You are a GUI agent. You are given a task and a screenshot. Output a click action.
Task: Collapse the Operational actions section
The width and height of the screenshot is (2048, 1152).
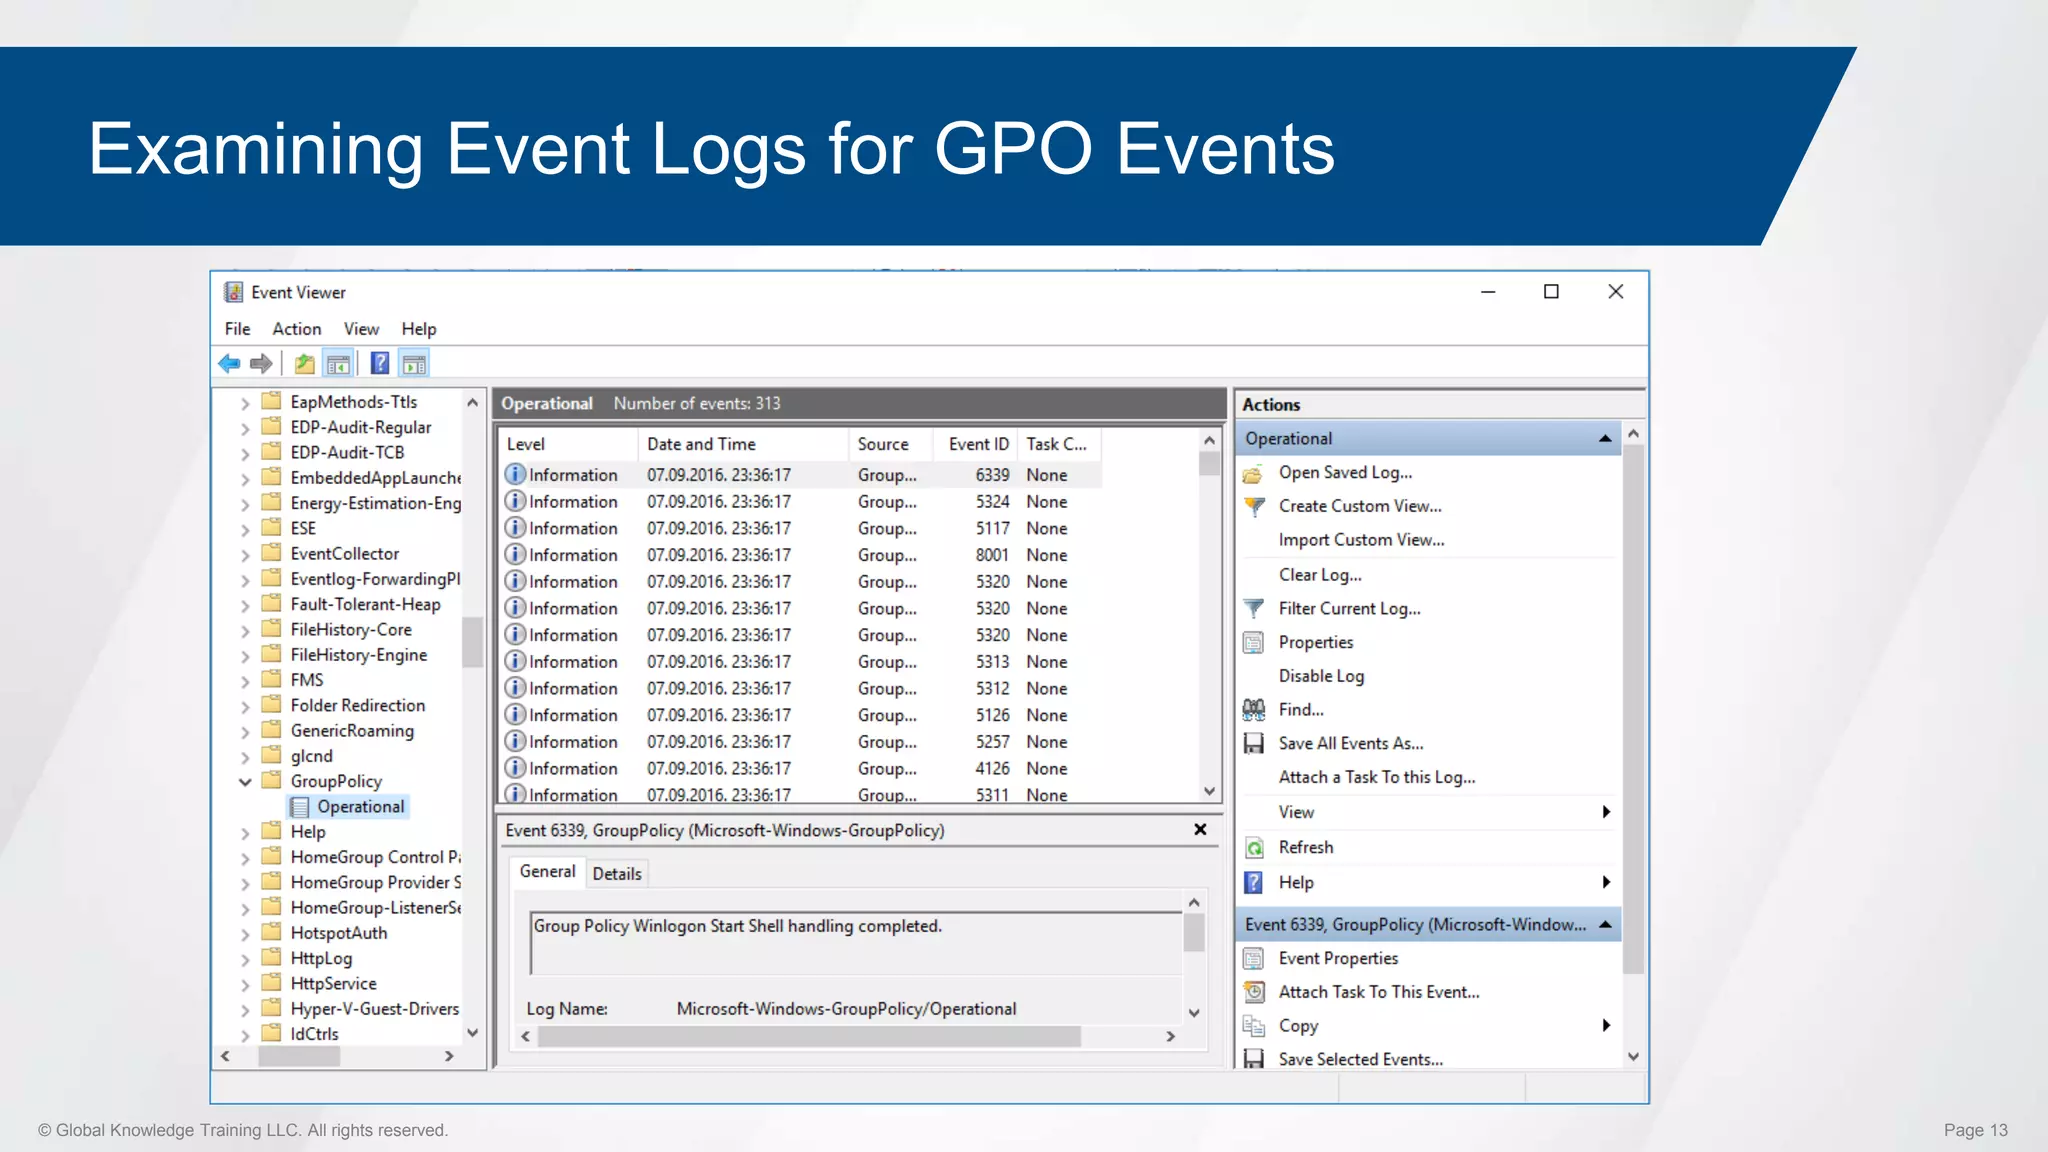pos(1605,439)
